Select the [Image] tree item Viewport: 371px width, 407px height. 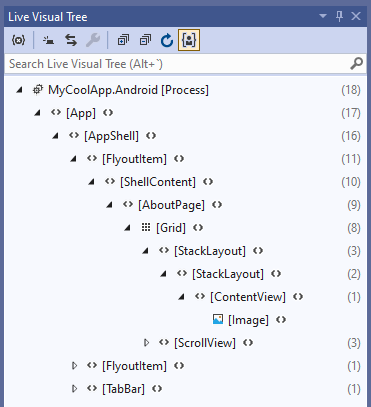click(x=248, y=320)
